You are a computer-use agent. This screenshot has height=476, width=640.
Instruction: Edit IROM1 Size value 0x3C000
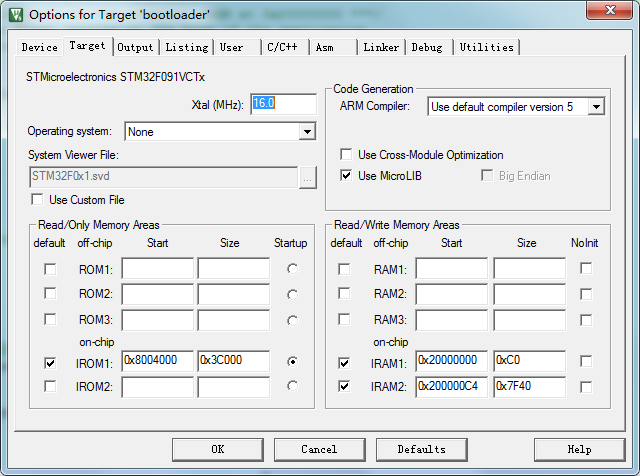pyautogui.click(x=234, y=361)
